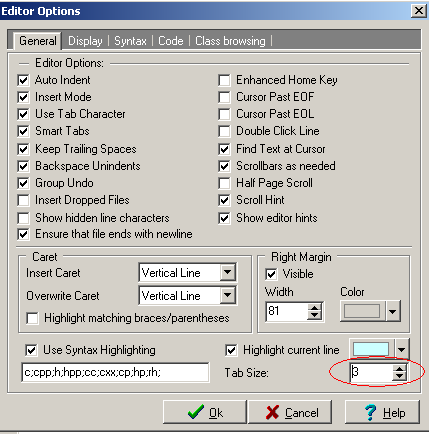Enable Half Page Scroll
Viewport: 429px width, 434px height.
224,183
